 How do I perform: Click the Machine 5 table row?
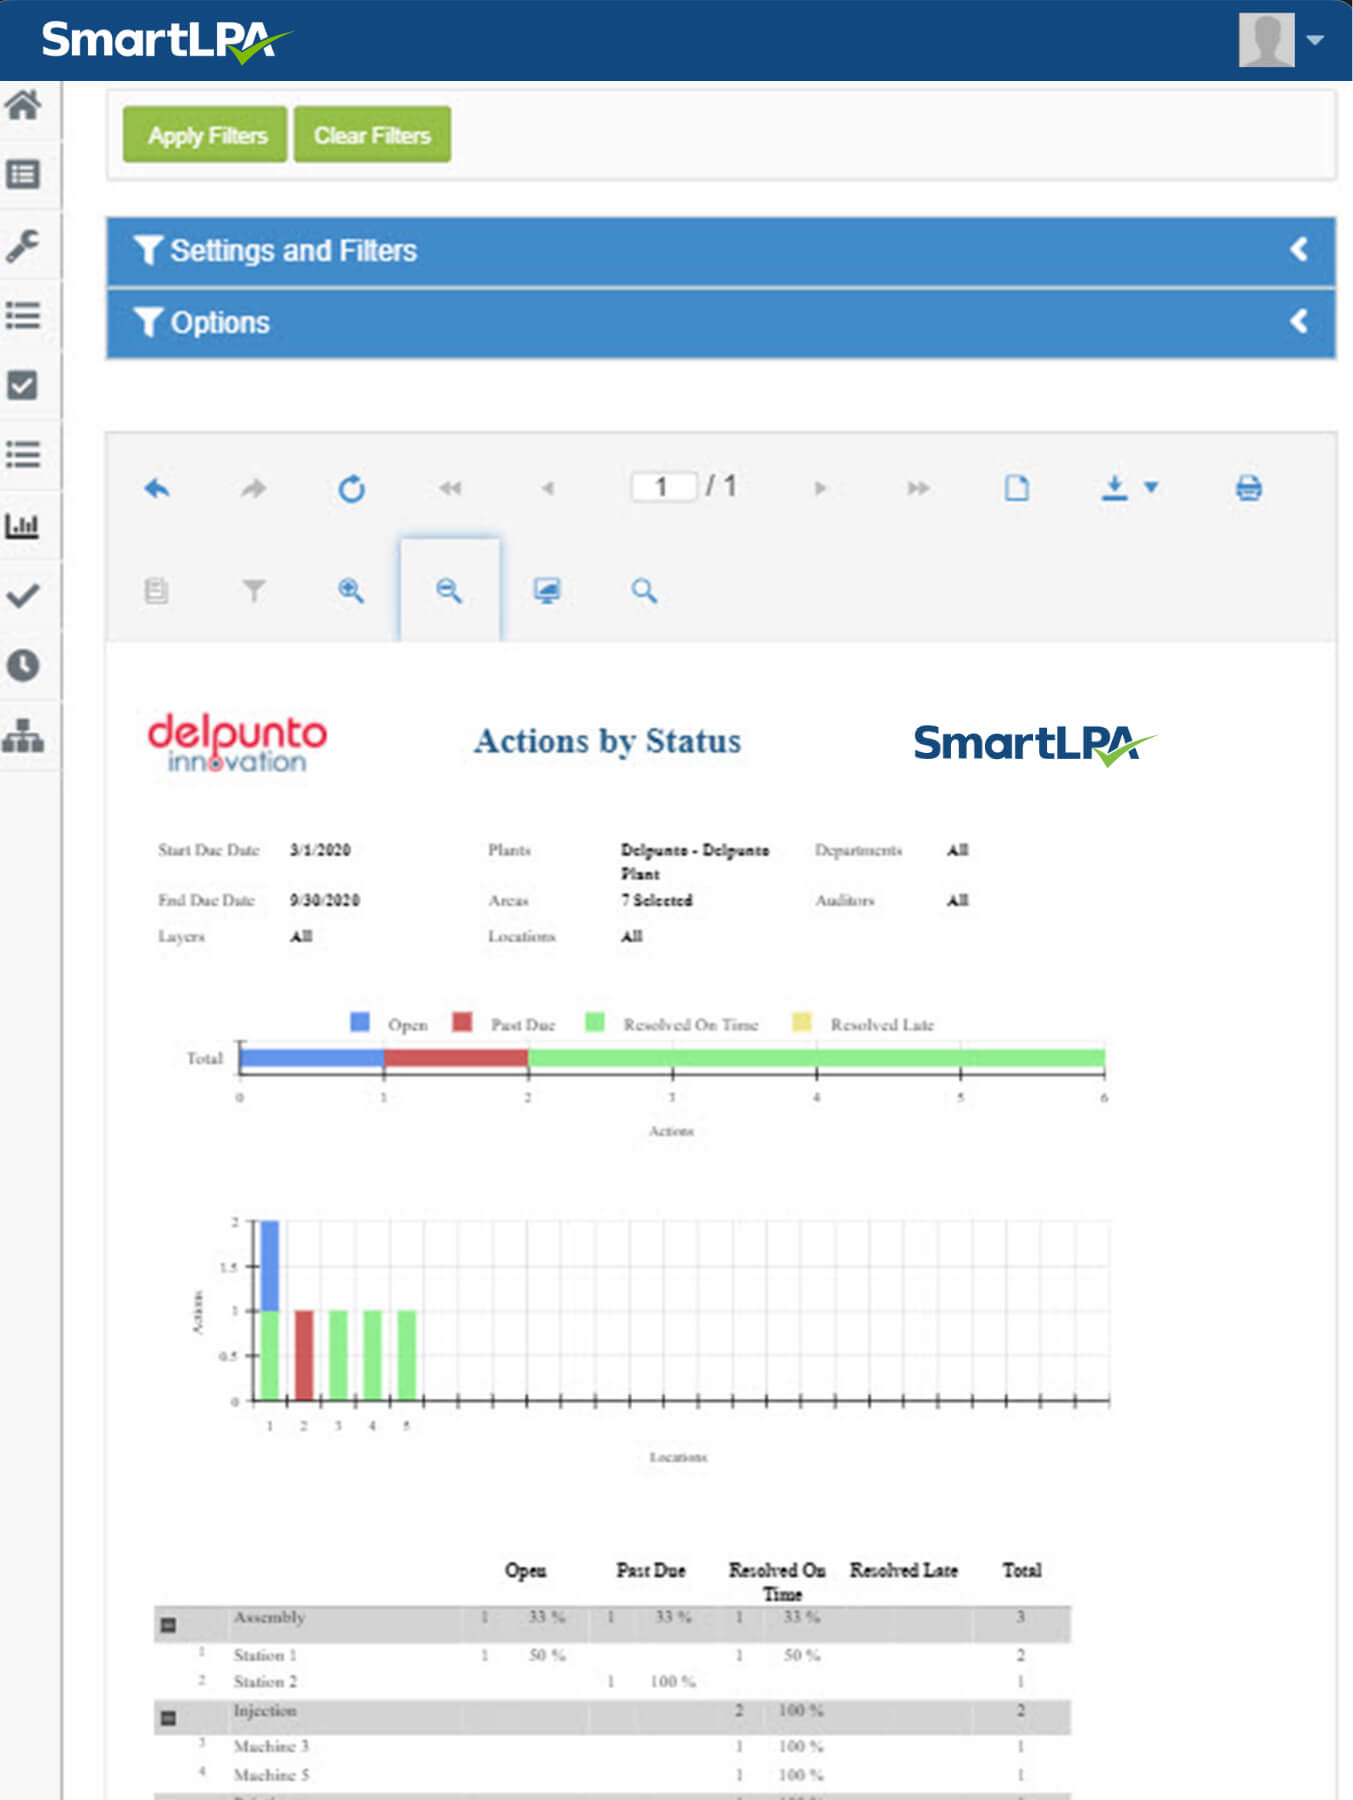[x=612, y=1775]
